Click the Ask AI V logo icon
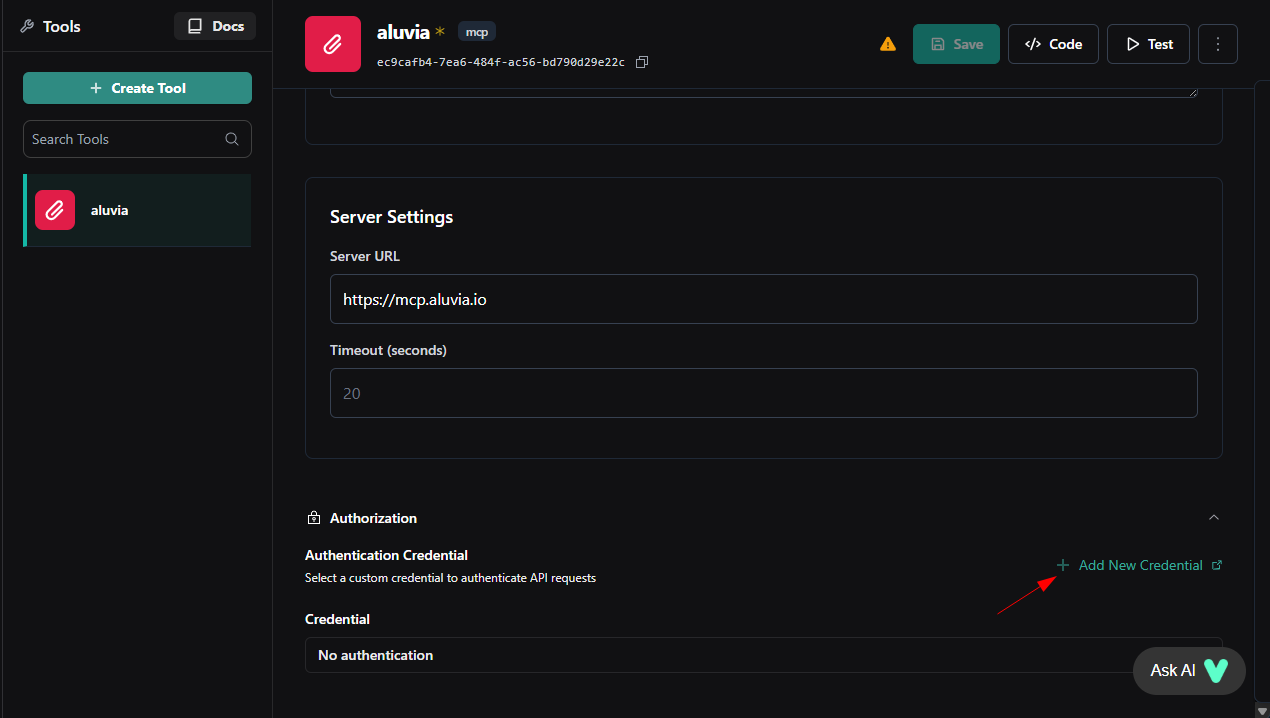The image size is (1270, 718). tap(1217, 670)
